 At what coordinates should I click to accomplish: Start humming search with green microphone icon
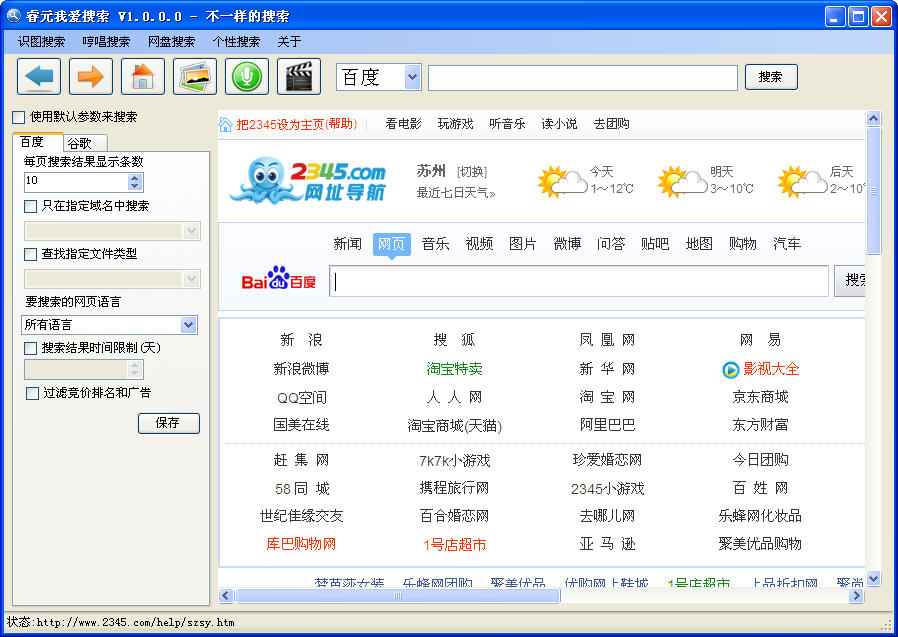[x=247, y=76]
